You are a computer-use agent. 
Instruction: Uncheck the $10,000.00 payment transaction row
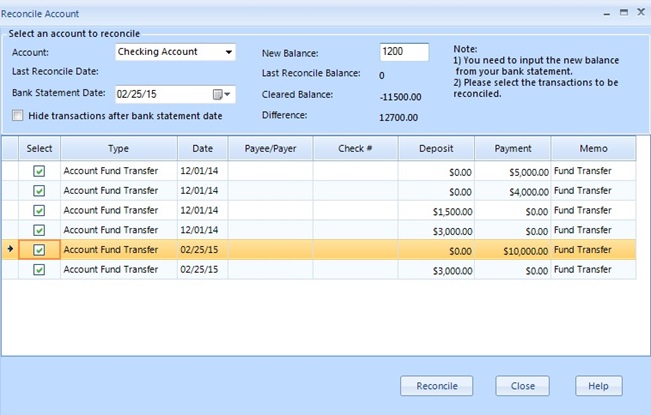(39, 250)
